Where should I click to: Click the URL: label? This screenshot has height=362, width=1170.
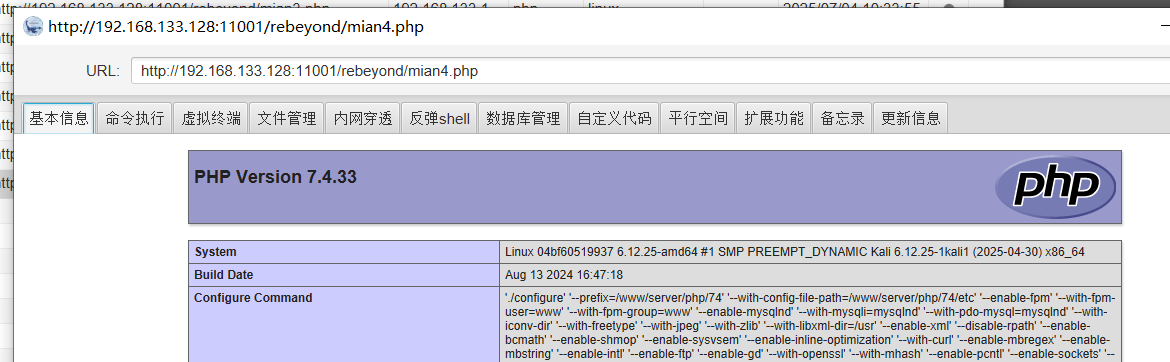(102, 71)
